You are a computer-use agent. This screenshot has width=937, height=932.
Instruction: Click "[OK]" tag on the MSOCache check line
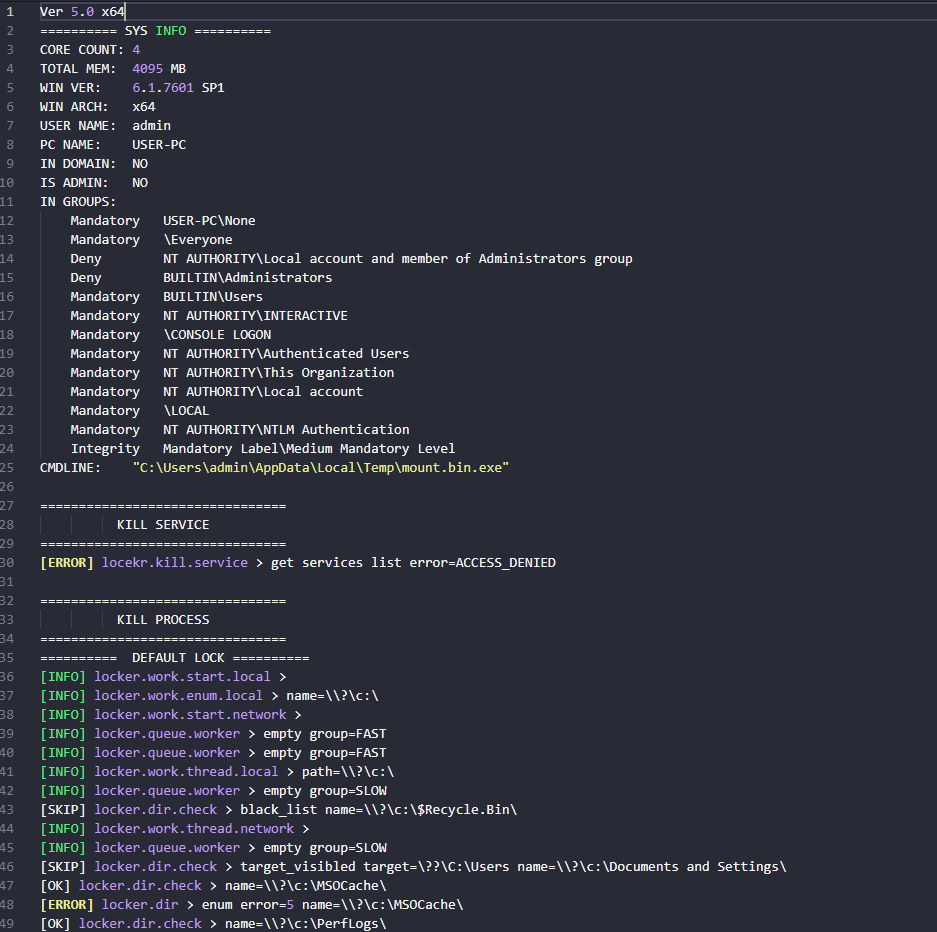pos(55,886)
